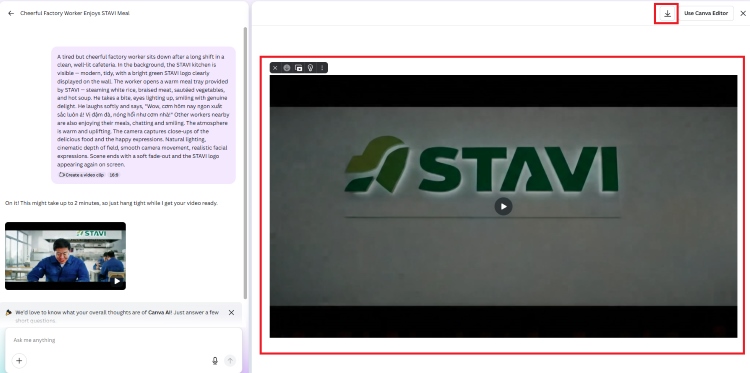Screen dimensions: 750x373
Task: Play the video using the thumbnail's play button
Action: point(117,281)
